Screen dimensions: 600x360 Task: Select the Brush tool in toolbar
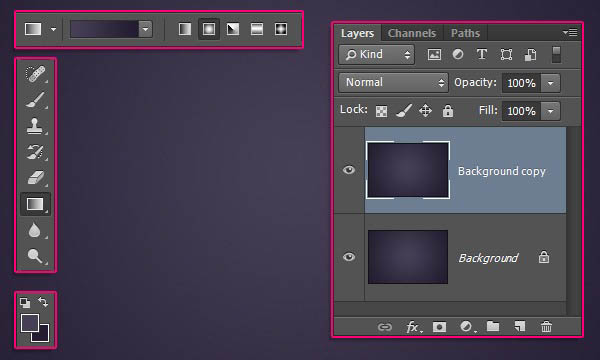click(x=35, y=100)
